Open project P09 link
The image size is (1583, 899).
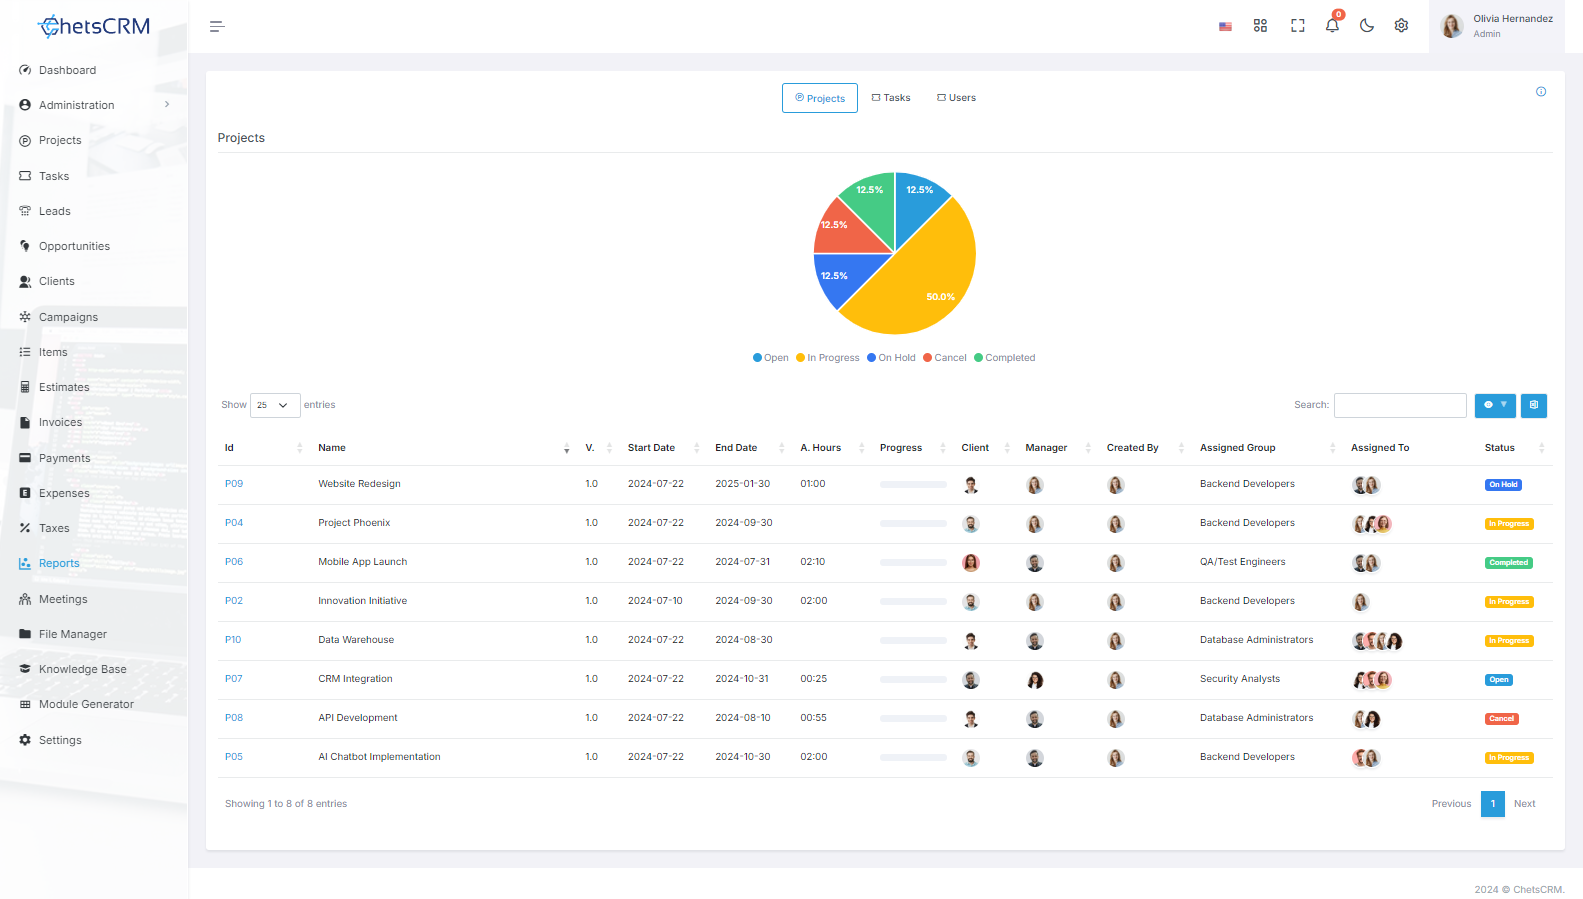coord(234,484)
